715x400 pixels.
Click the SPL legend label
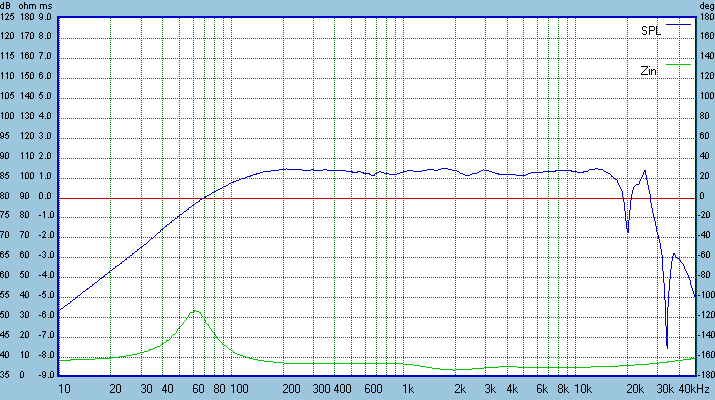(651, 31)
